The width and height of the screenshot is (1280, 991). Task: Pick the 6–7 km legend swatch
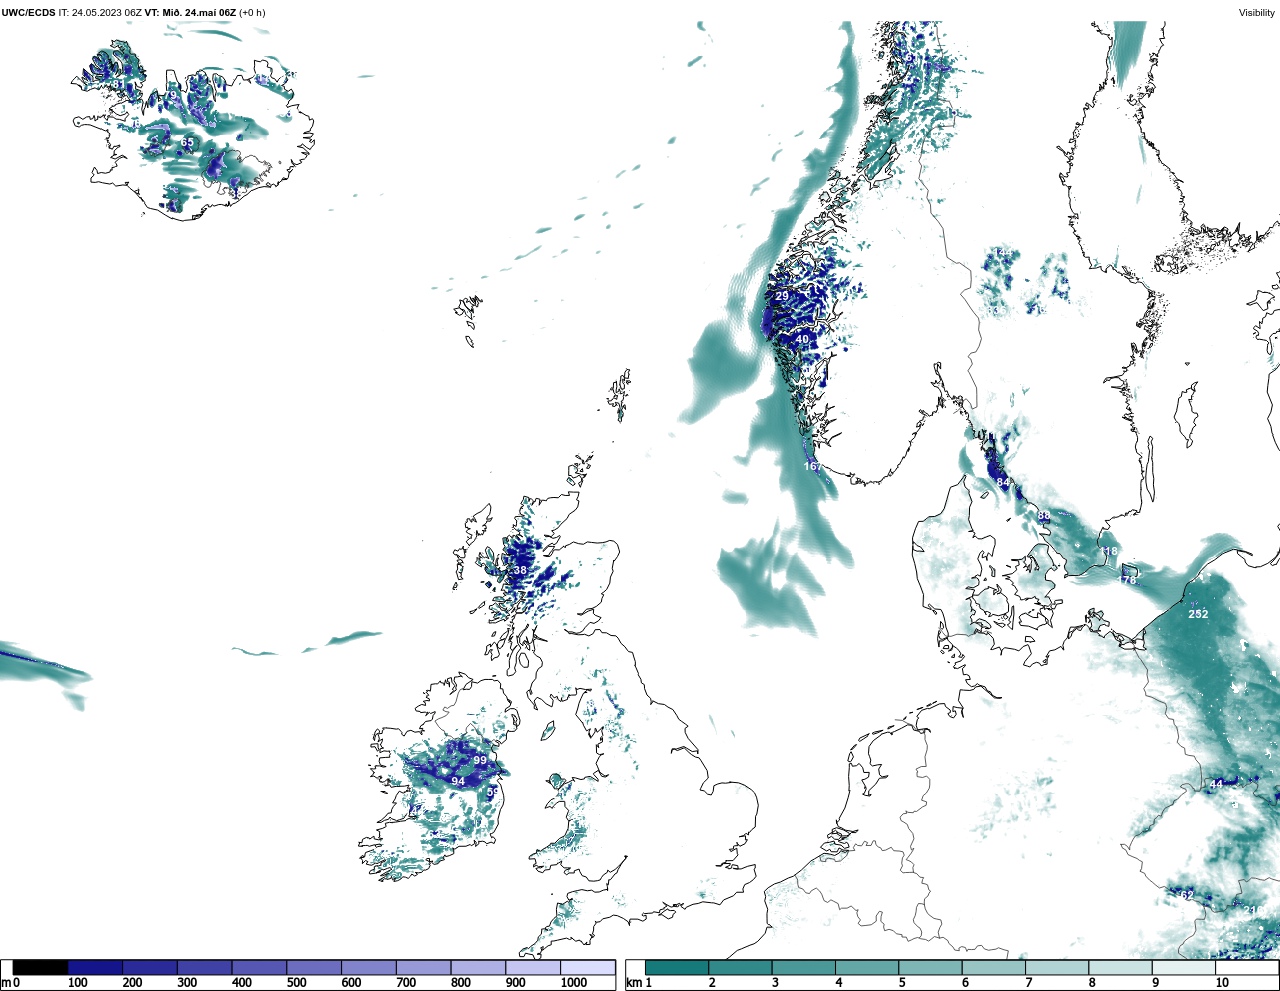pyautogui.click(x=993, y=967)
